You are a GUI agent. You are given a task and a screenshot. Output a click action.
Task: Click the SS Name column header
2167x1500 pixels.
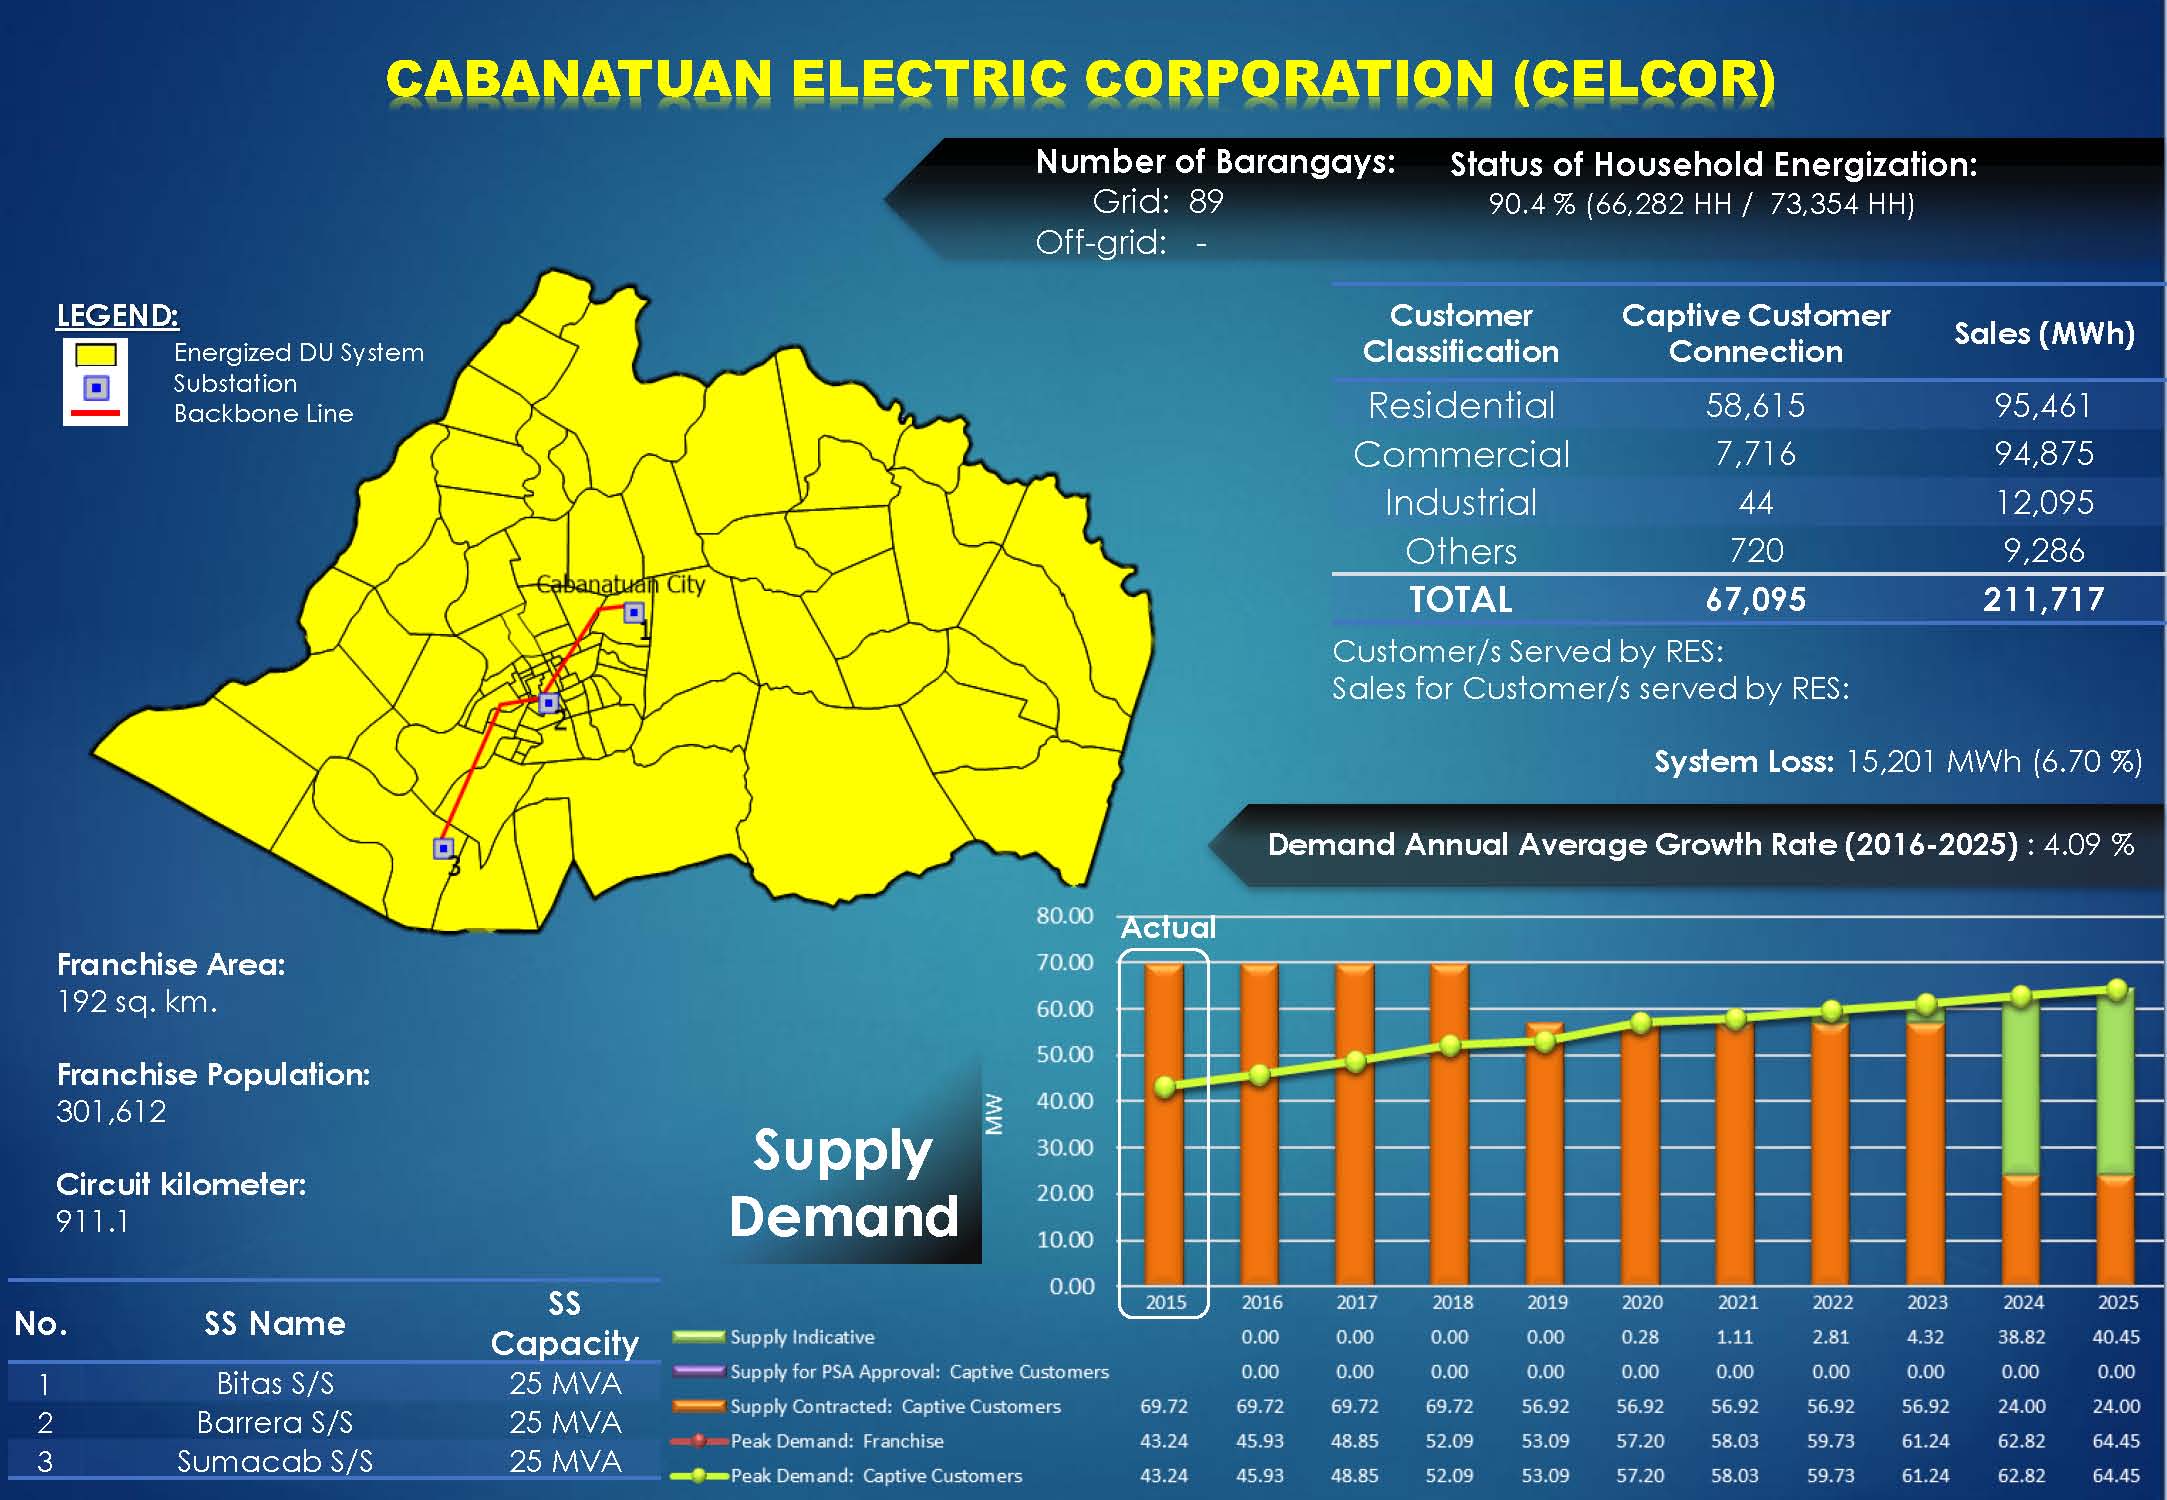point(275,1324)
